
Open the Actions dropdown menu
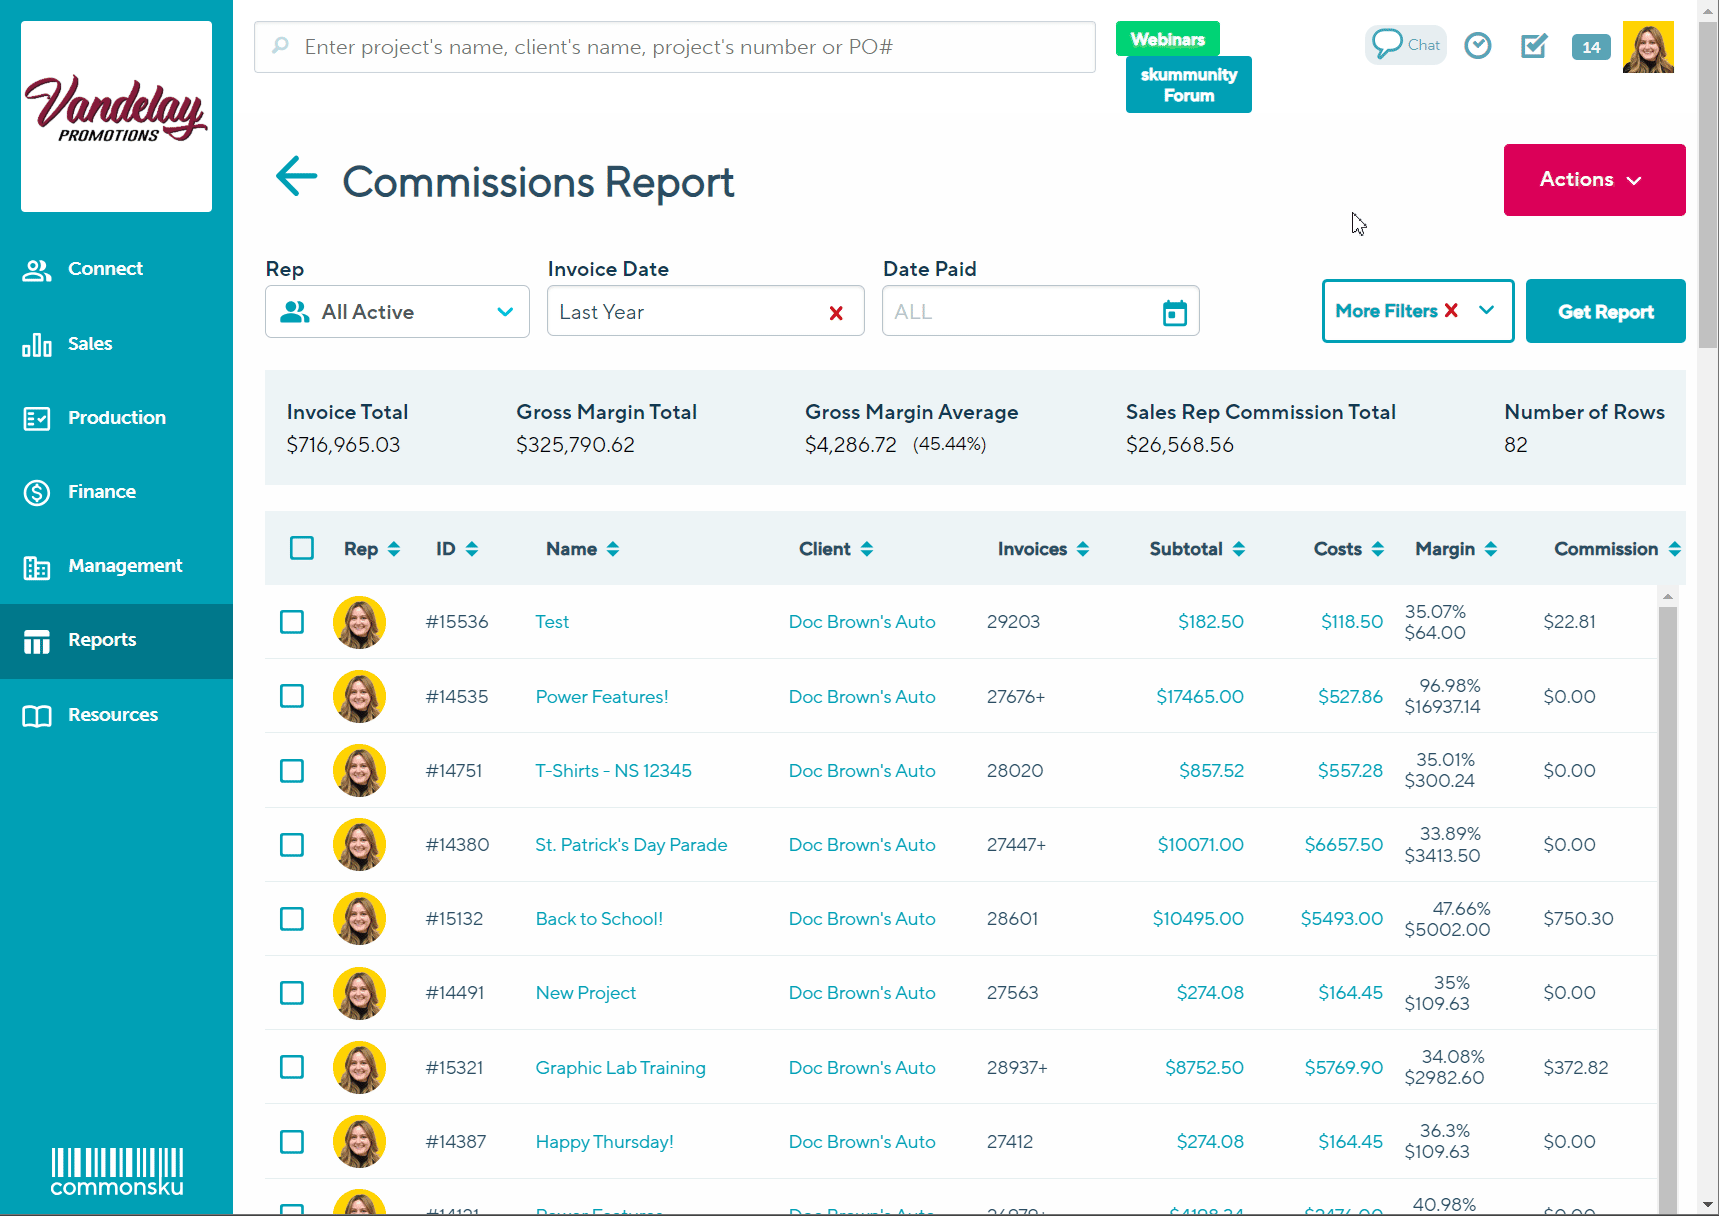click(1593, 180)
